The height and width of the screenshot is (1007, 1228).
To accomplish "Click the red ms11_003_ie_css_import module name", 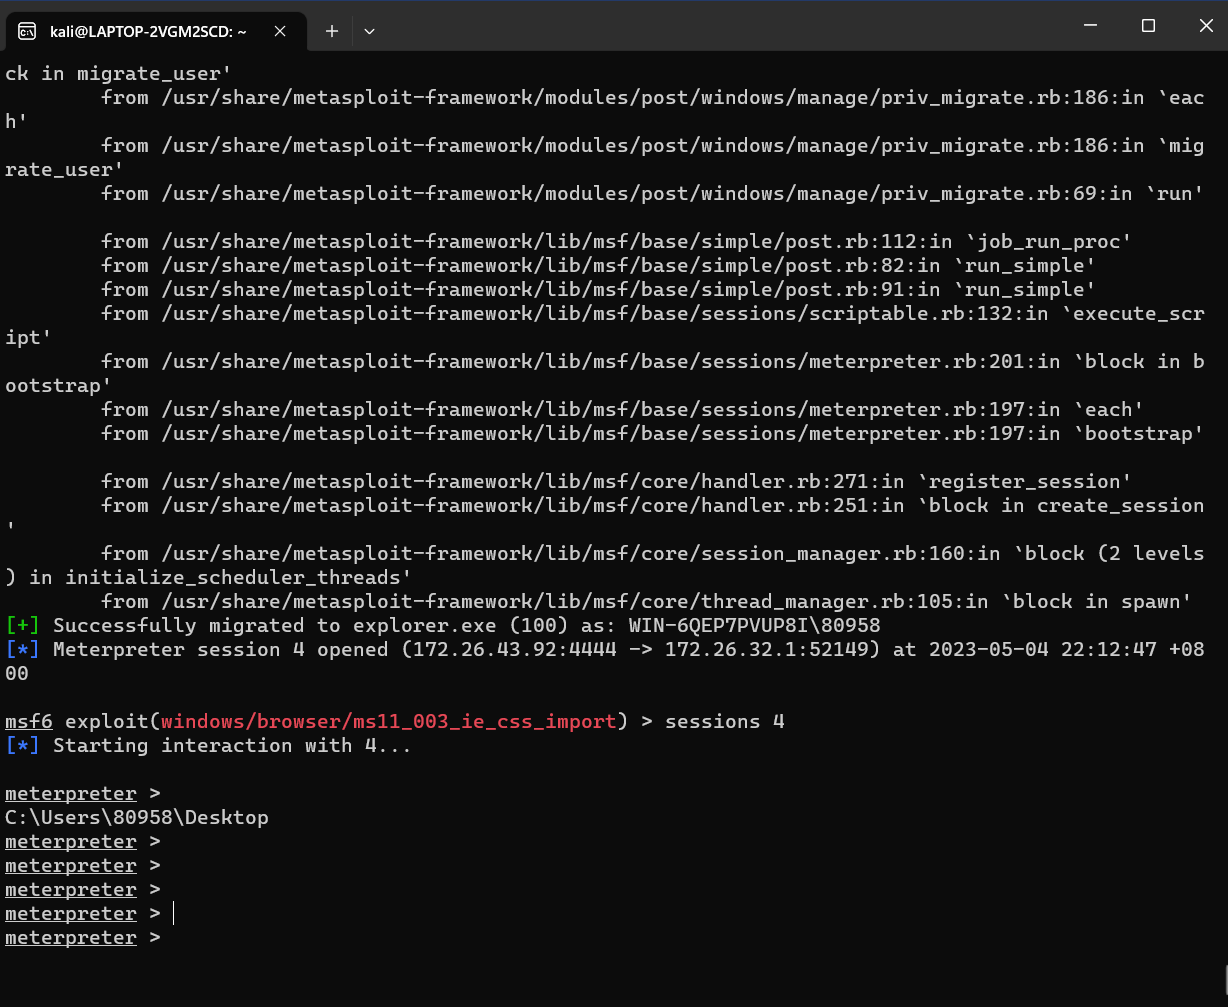I will 389,721.
